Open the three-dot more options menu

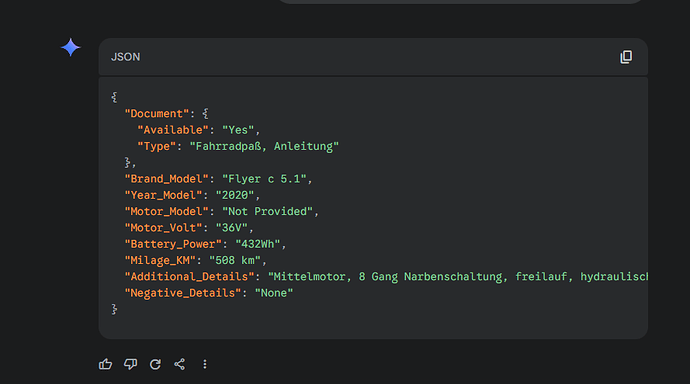pyautogui.click(x=205, y=364)
